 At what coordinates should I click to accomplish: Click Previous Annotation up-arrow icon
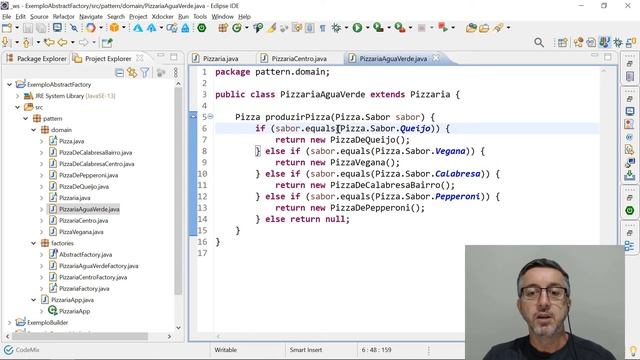coord(27,42)
